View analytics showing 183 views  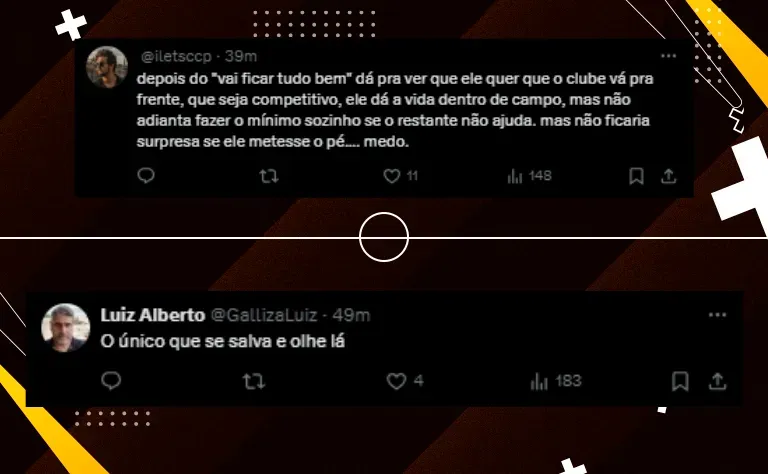556,381
